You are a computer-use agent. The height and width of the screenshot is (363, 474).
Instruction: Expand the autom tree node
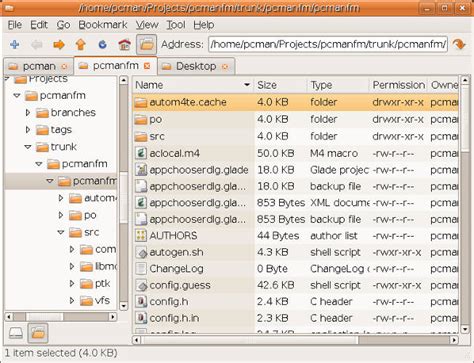61,198
